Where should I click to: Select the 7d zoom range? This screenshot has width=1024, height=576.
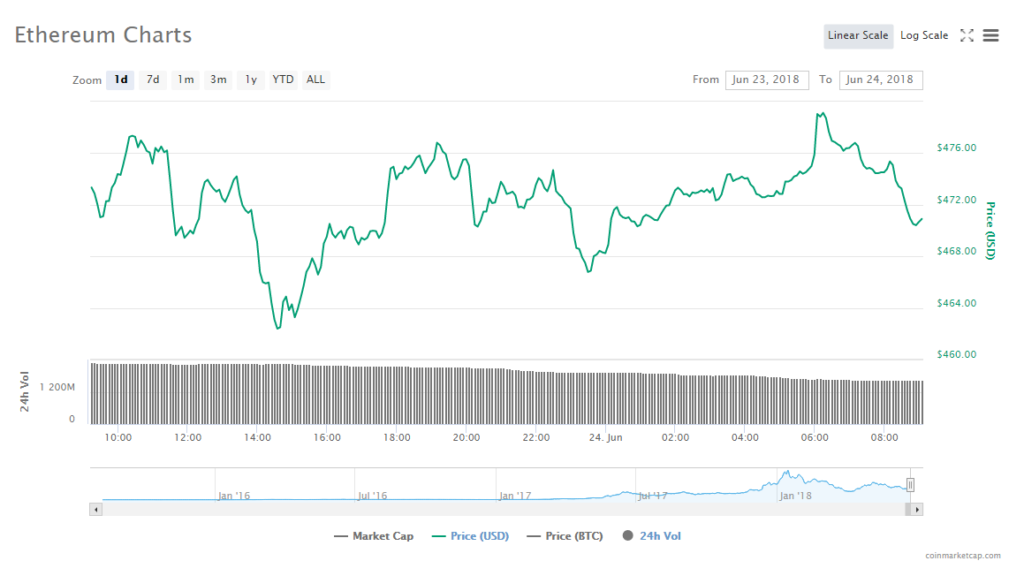point(153,80)
